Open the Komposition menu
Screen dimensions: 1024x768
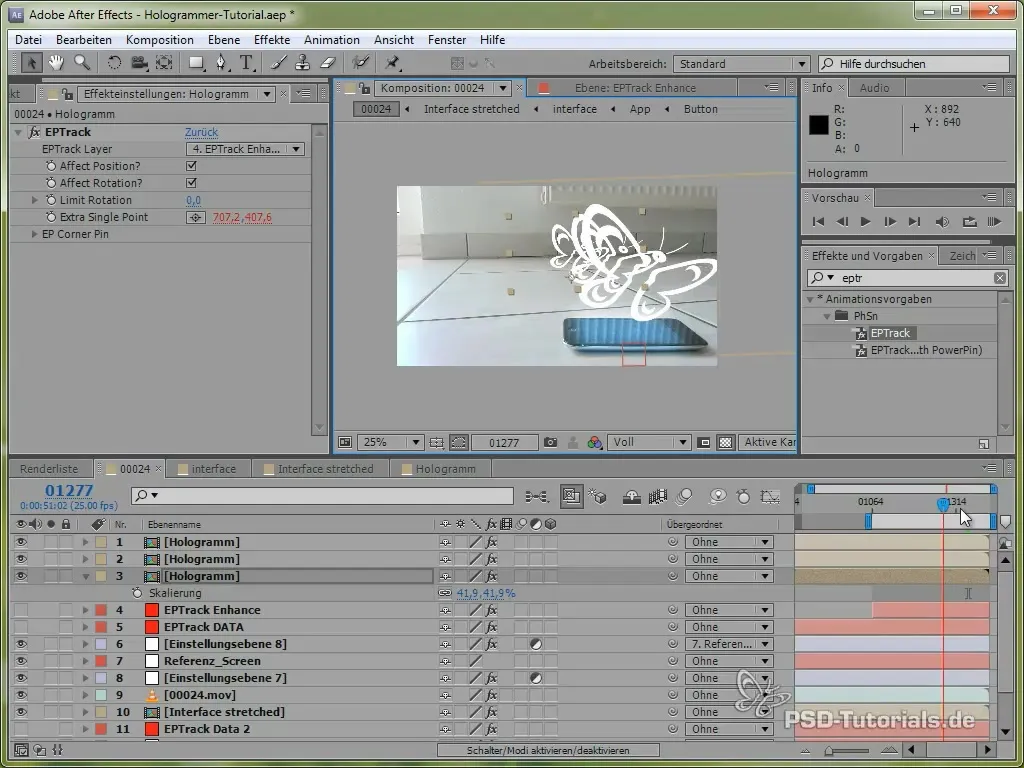point(159,40)
